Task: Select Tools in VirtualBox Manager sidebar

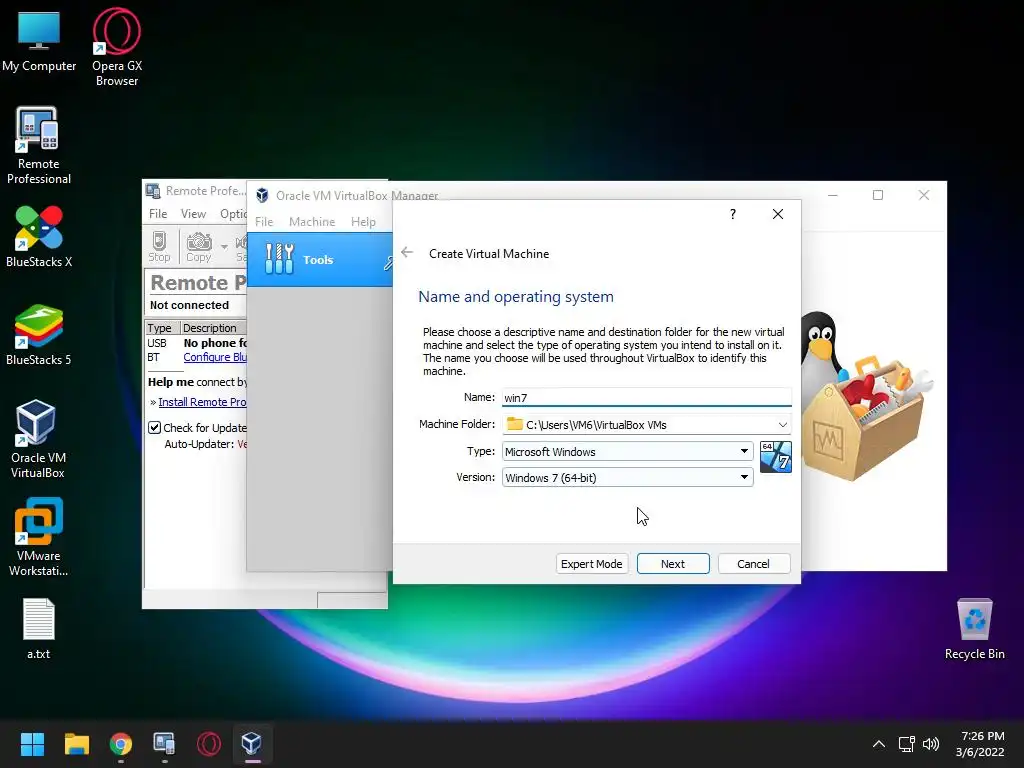Action: point(319,259)
